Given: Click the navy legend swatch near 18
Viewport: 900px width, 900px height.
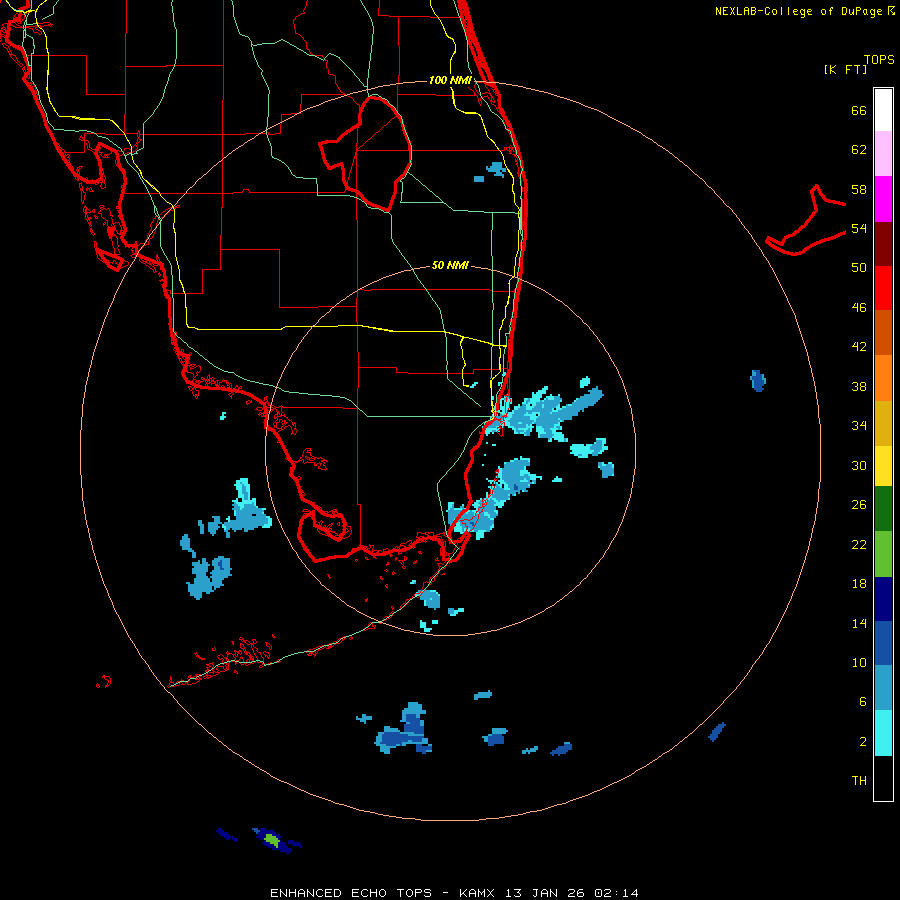Looking at the screenshot, I should [883, 599].
